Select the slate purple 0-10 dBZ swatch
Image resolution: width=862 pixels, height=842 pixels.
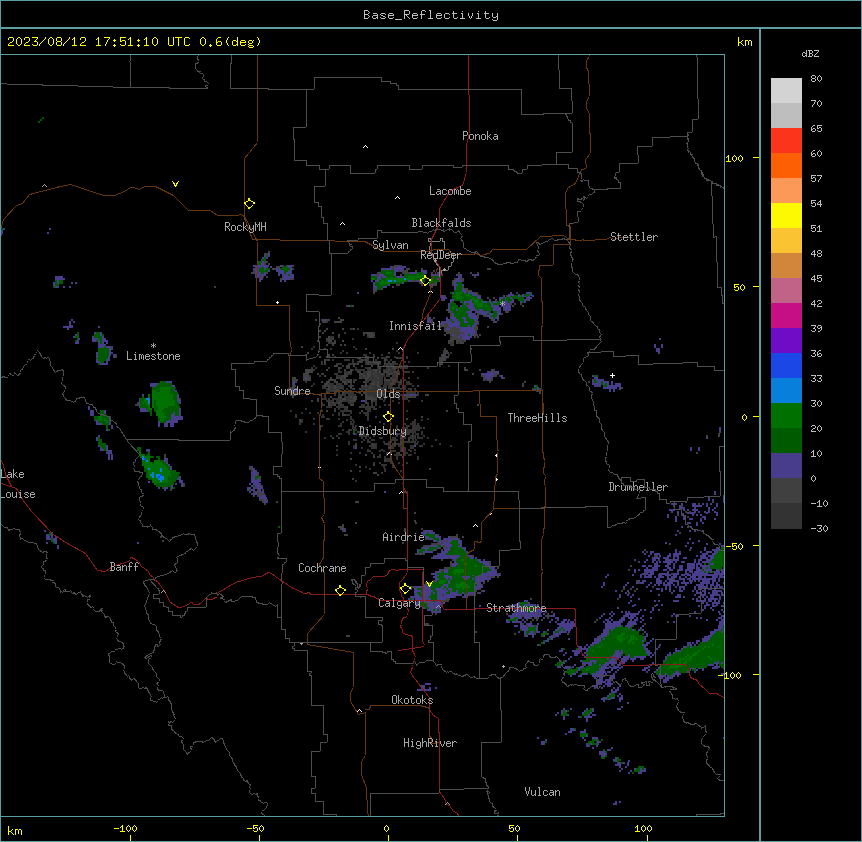[x=786, y=466]
